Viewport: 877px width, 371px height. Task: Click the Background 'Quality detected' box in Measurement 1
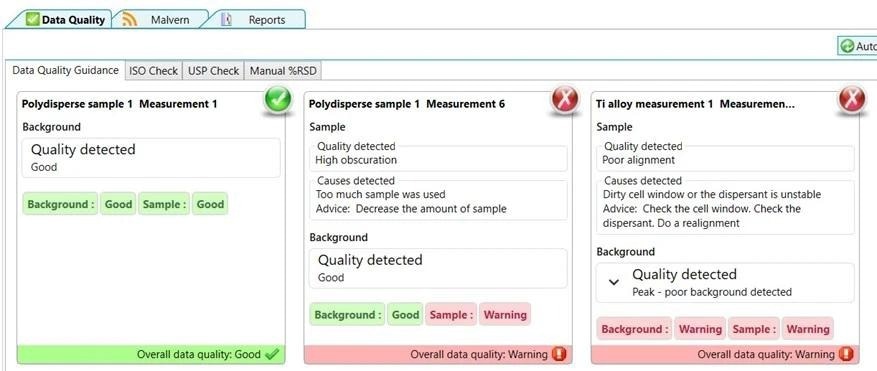(x=151, y=158)
